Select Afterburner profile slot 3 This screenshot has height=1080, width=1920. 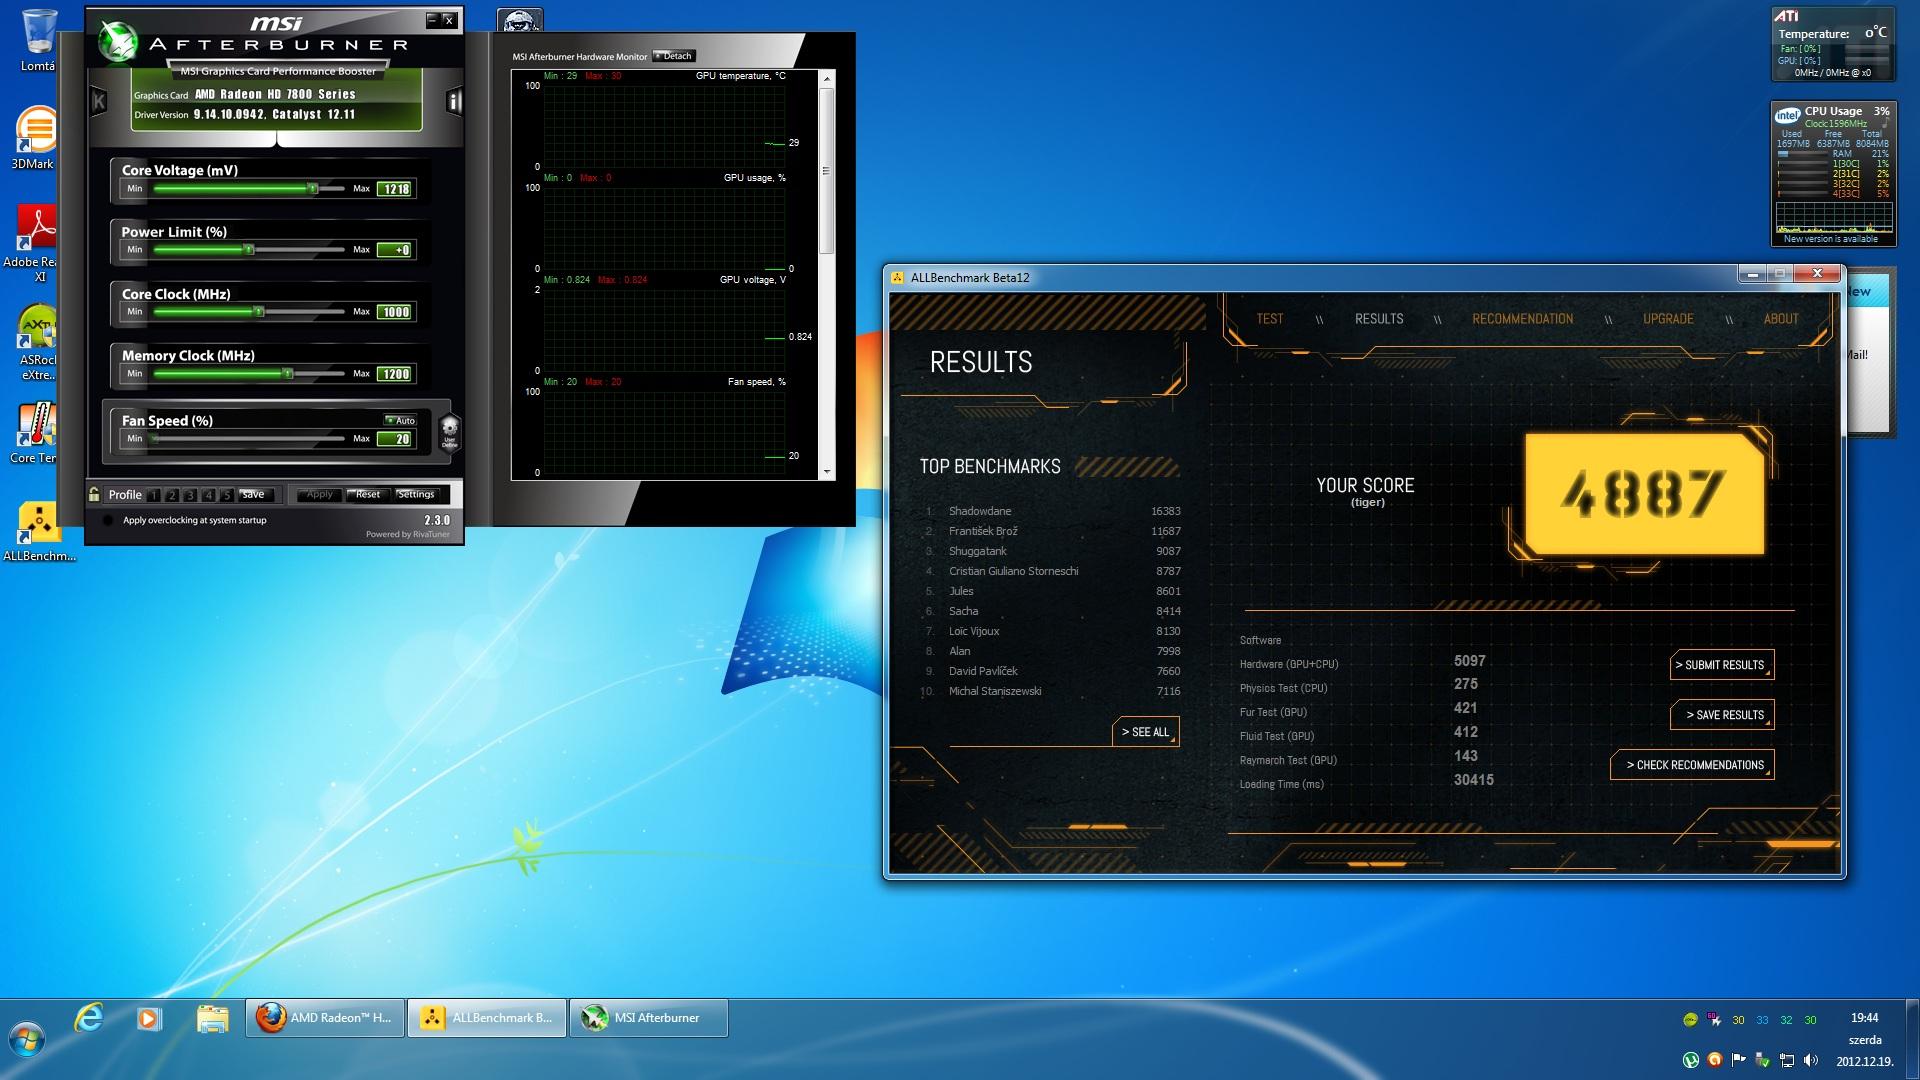click(190, 495)
